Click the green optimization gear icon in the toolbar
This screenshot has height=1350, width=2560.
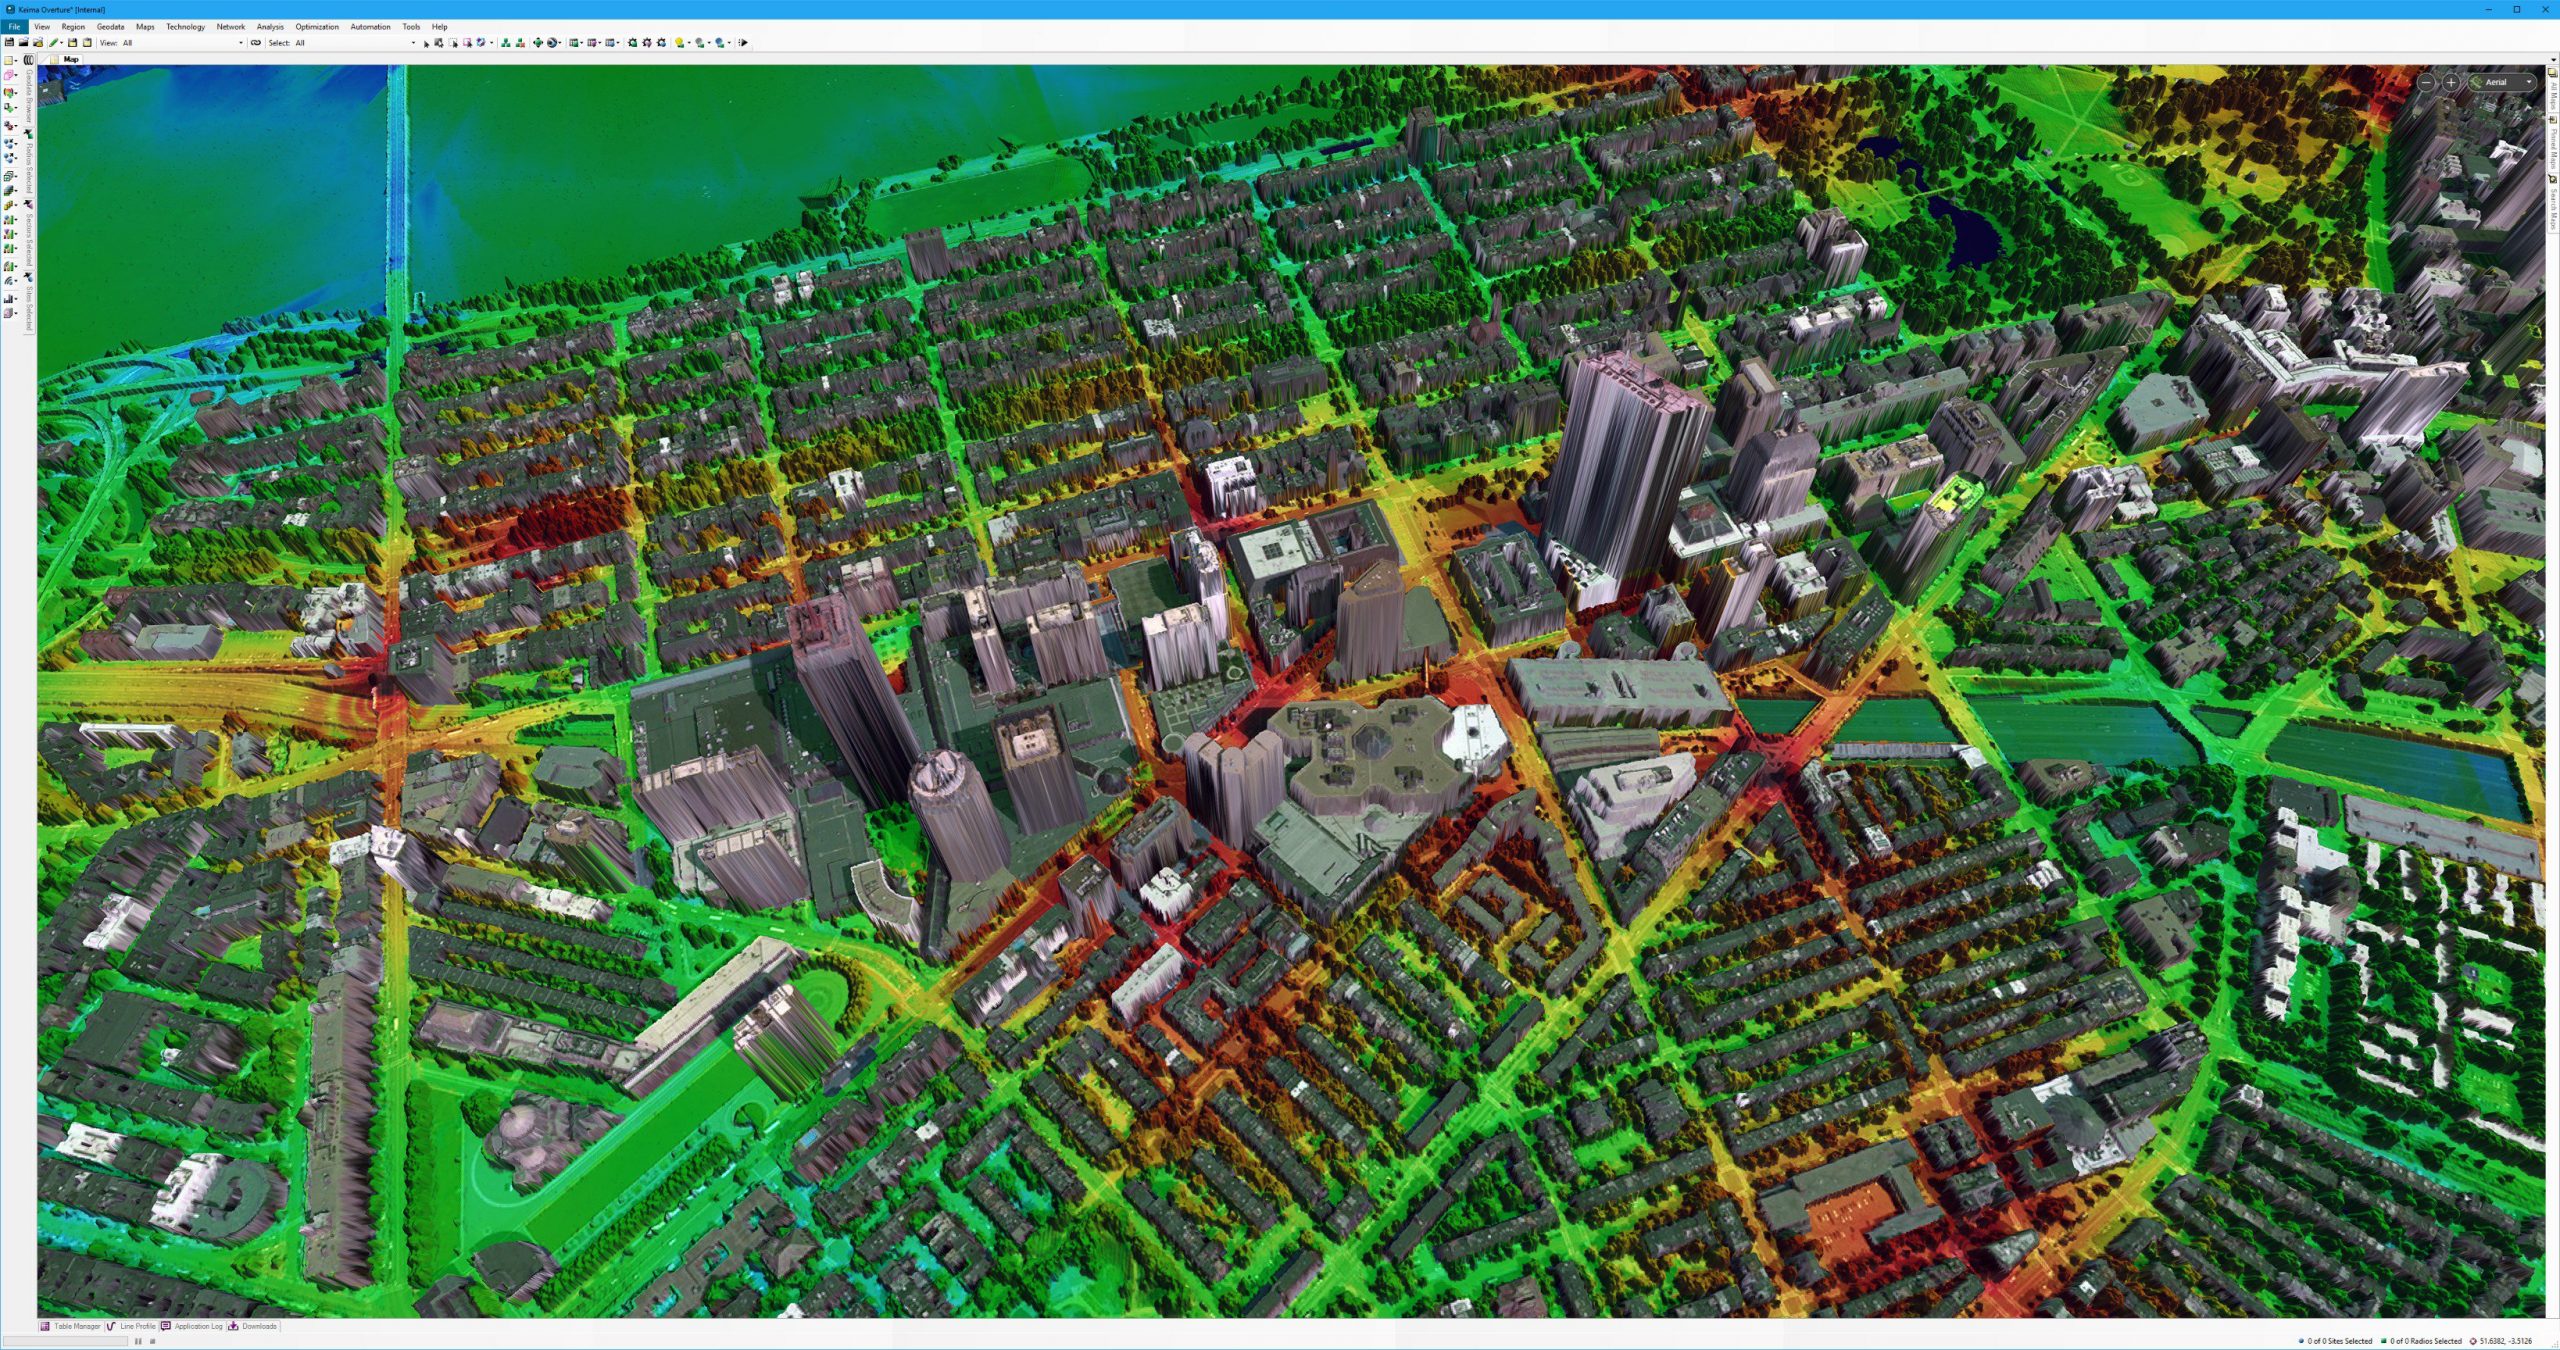tap(632, 42)
